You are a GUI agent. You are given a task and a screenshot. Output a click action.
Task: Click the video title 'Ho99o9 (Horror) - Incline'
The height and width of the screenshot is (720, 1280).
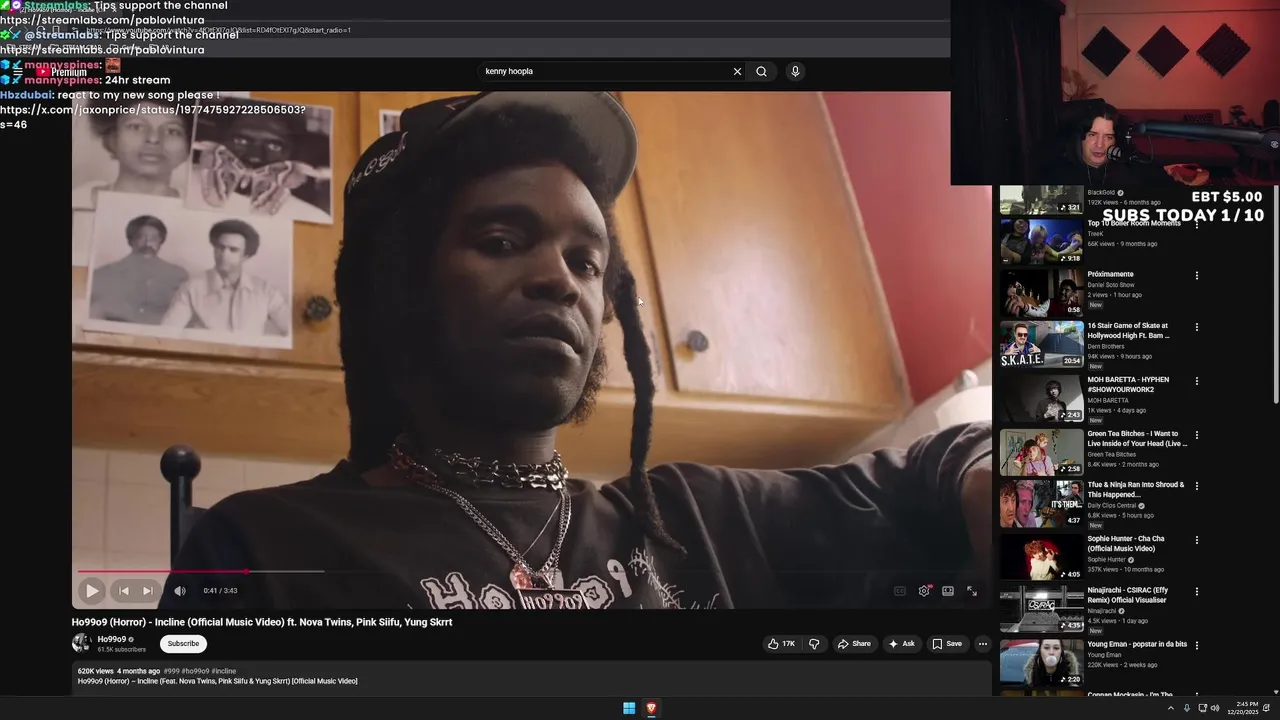(x=262, y=622)
